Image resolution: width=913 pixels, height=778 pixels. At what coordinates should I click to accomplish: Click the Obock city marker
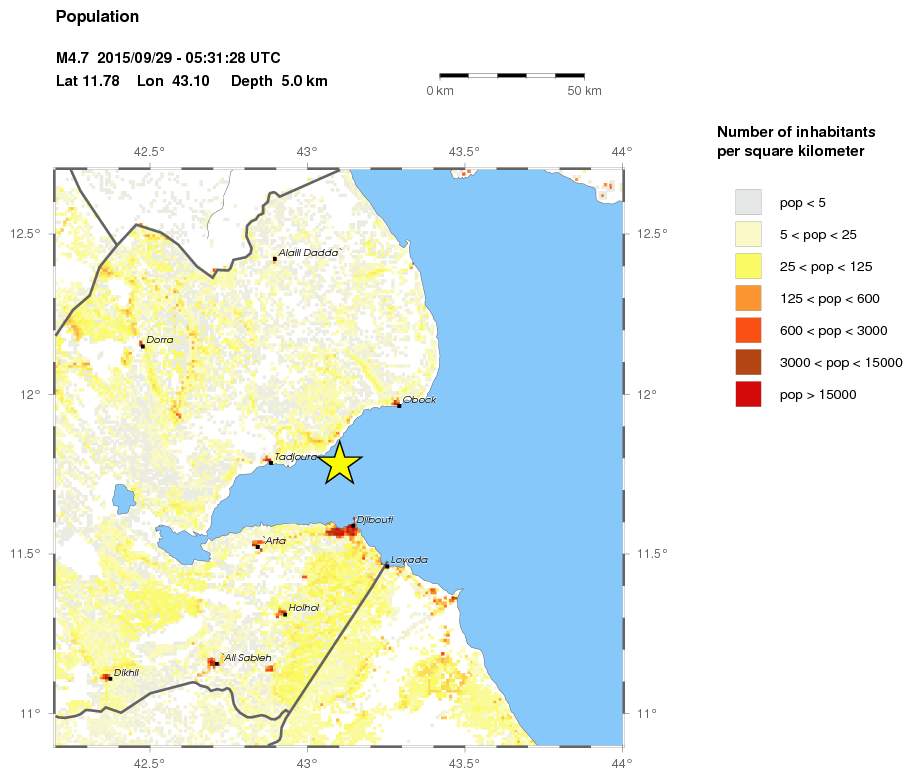399,405
